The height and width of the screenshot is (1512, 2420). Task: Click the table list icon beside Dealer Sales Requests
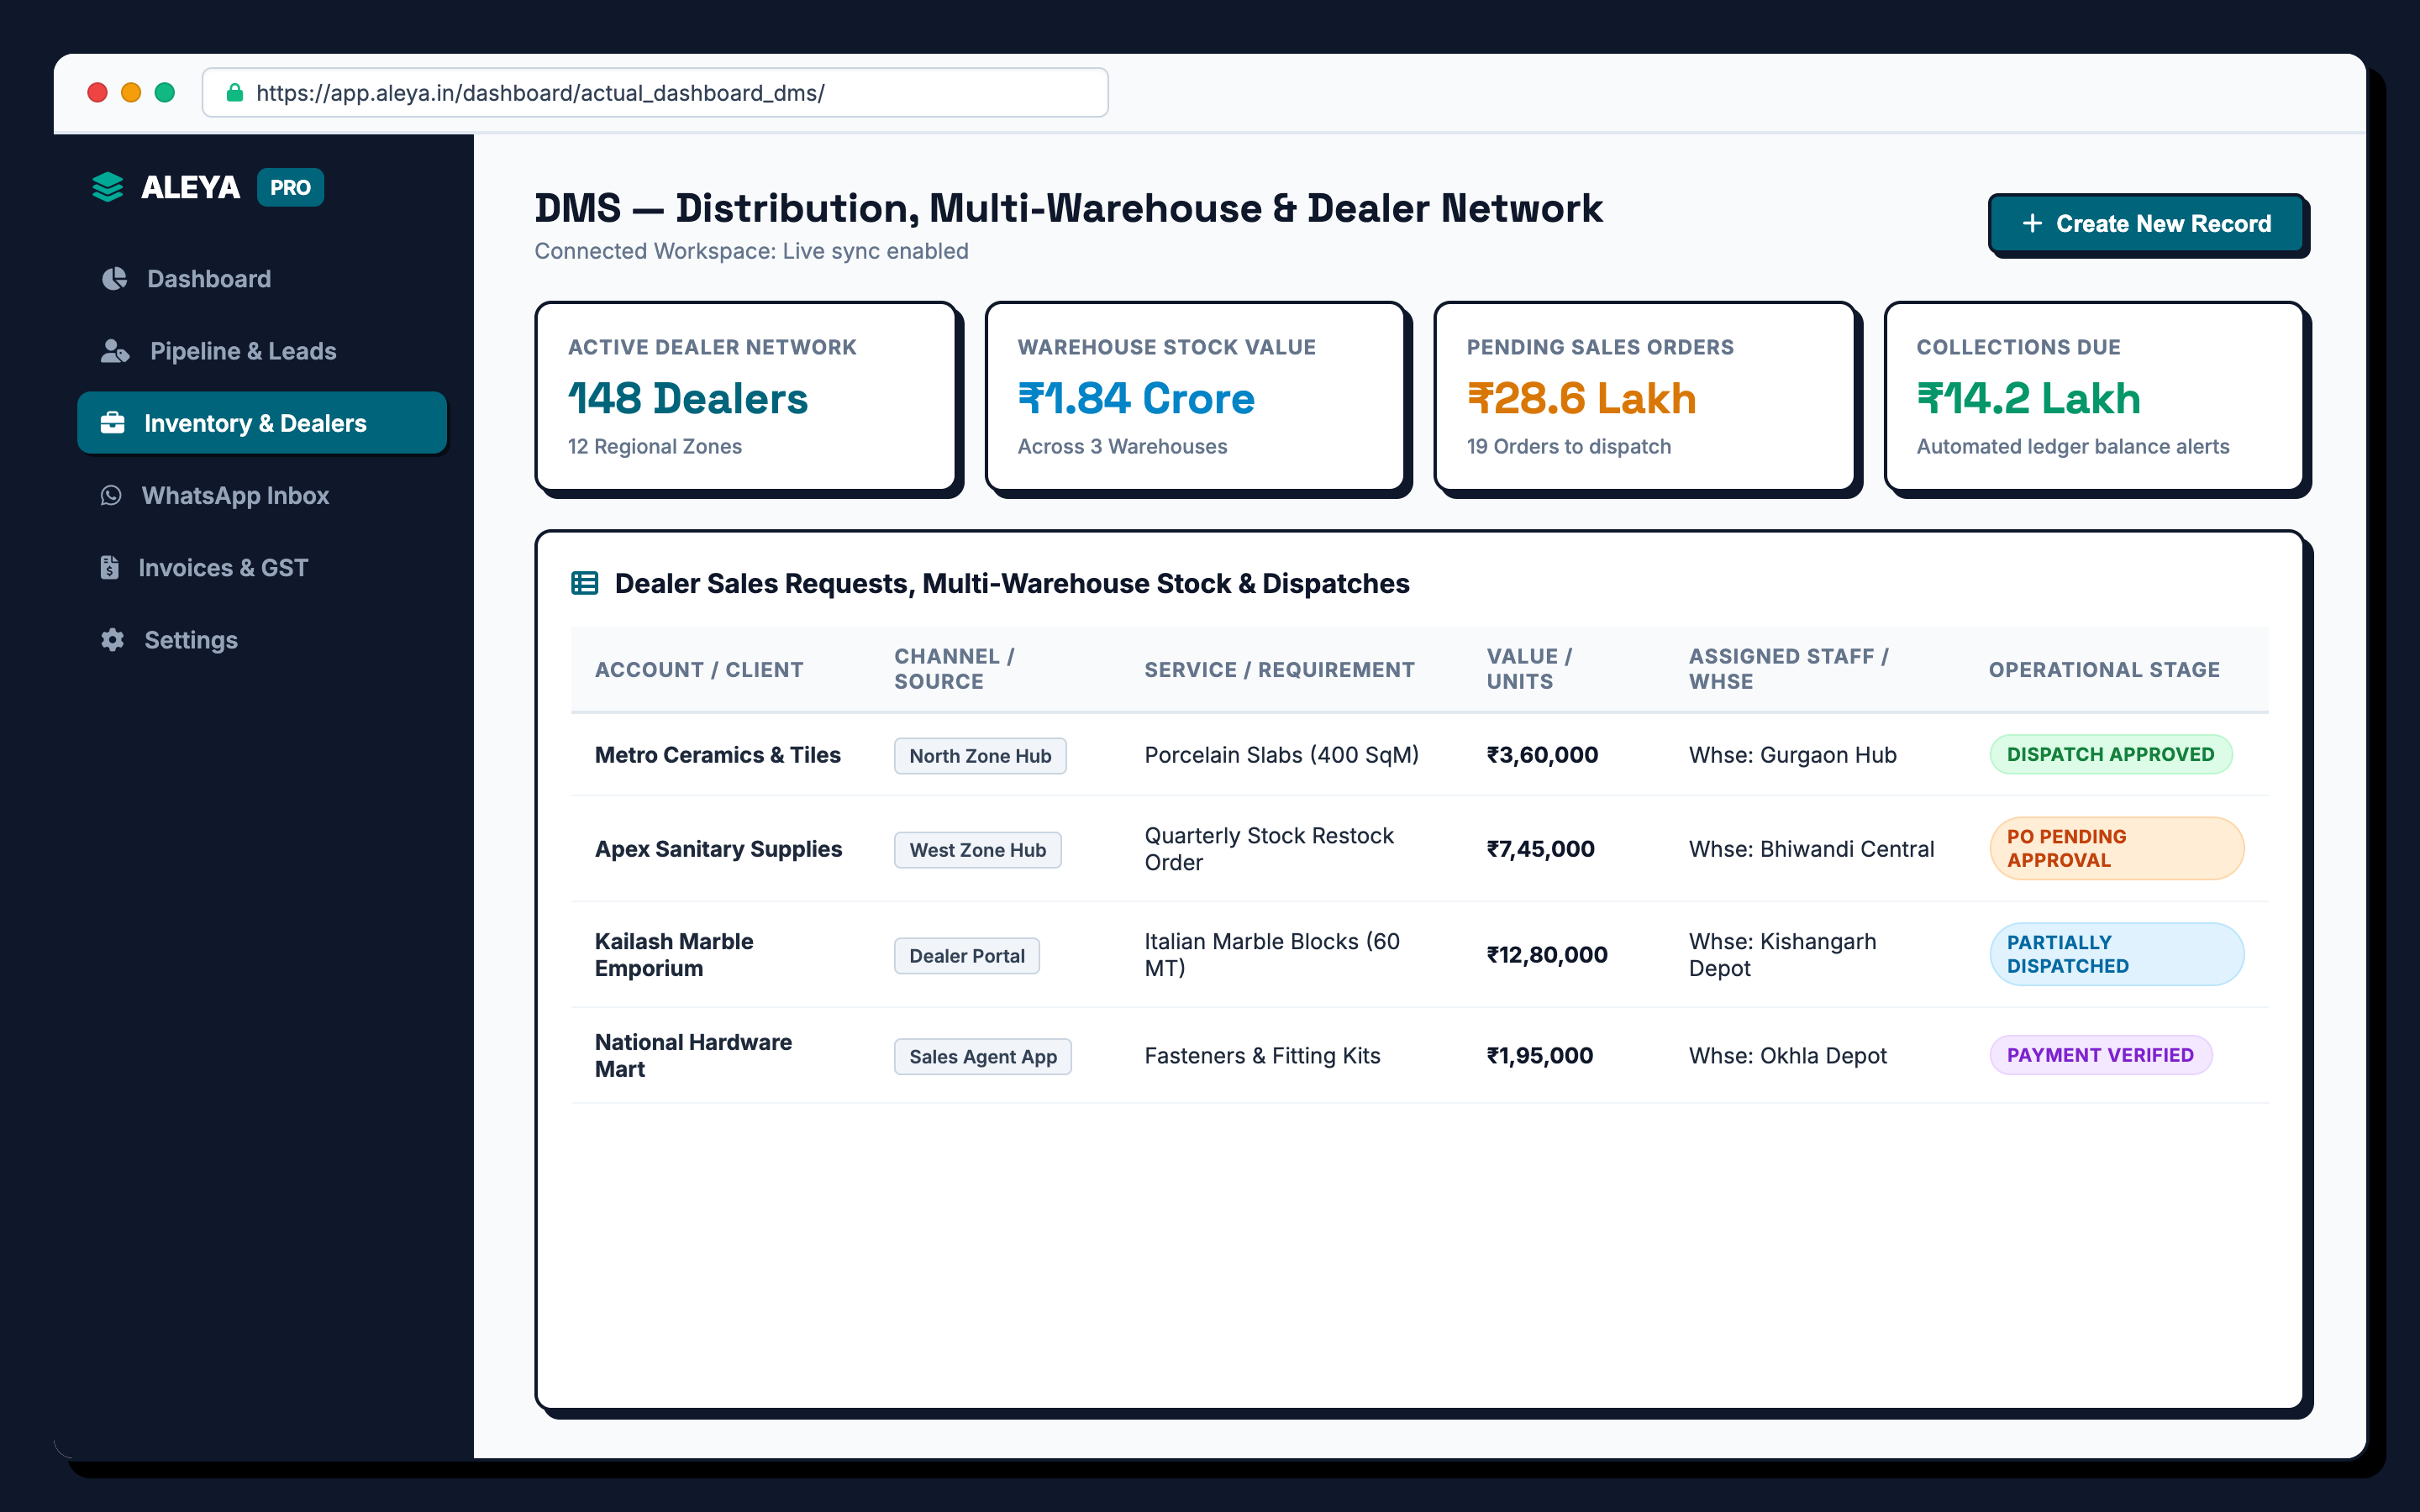(584, 583)
